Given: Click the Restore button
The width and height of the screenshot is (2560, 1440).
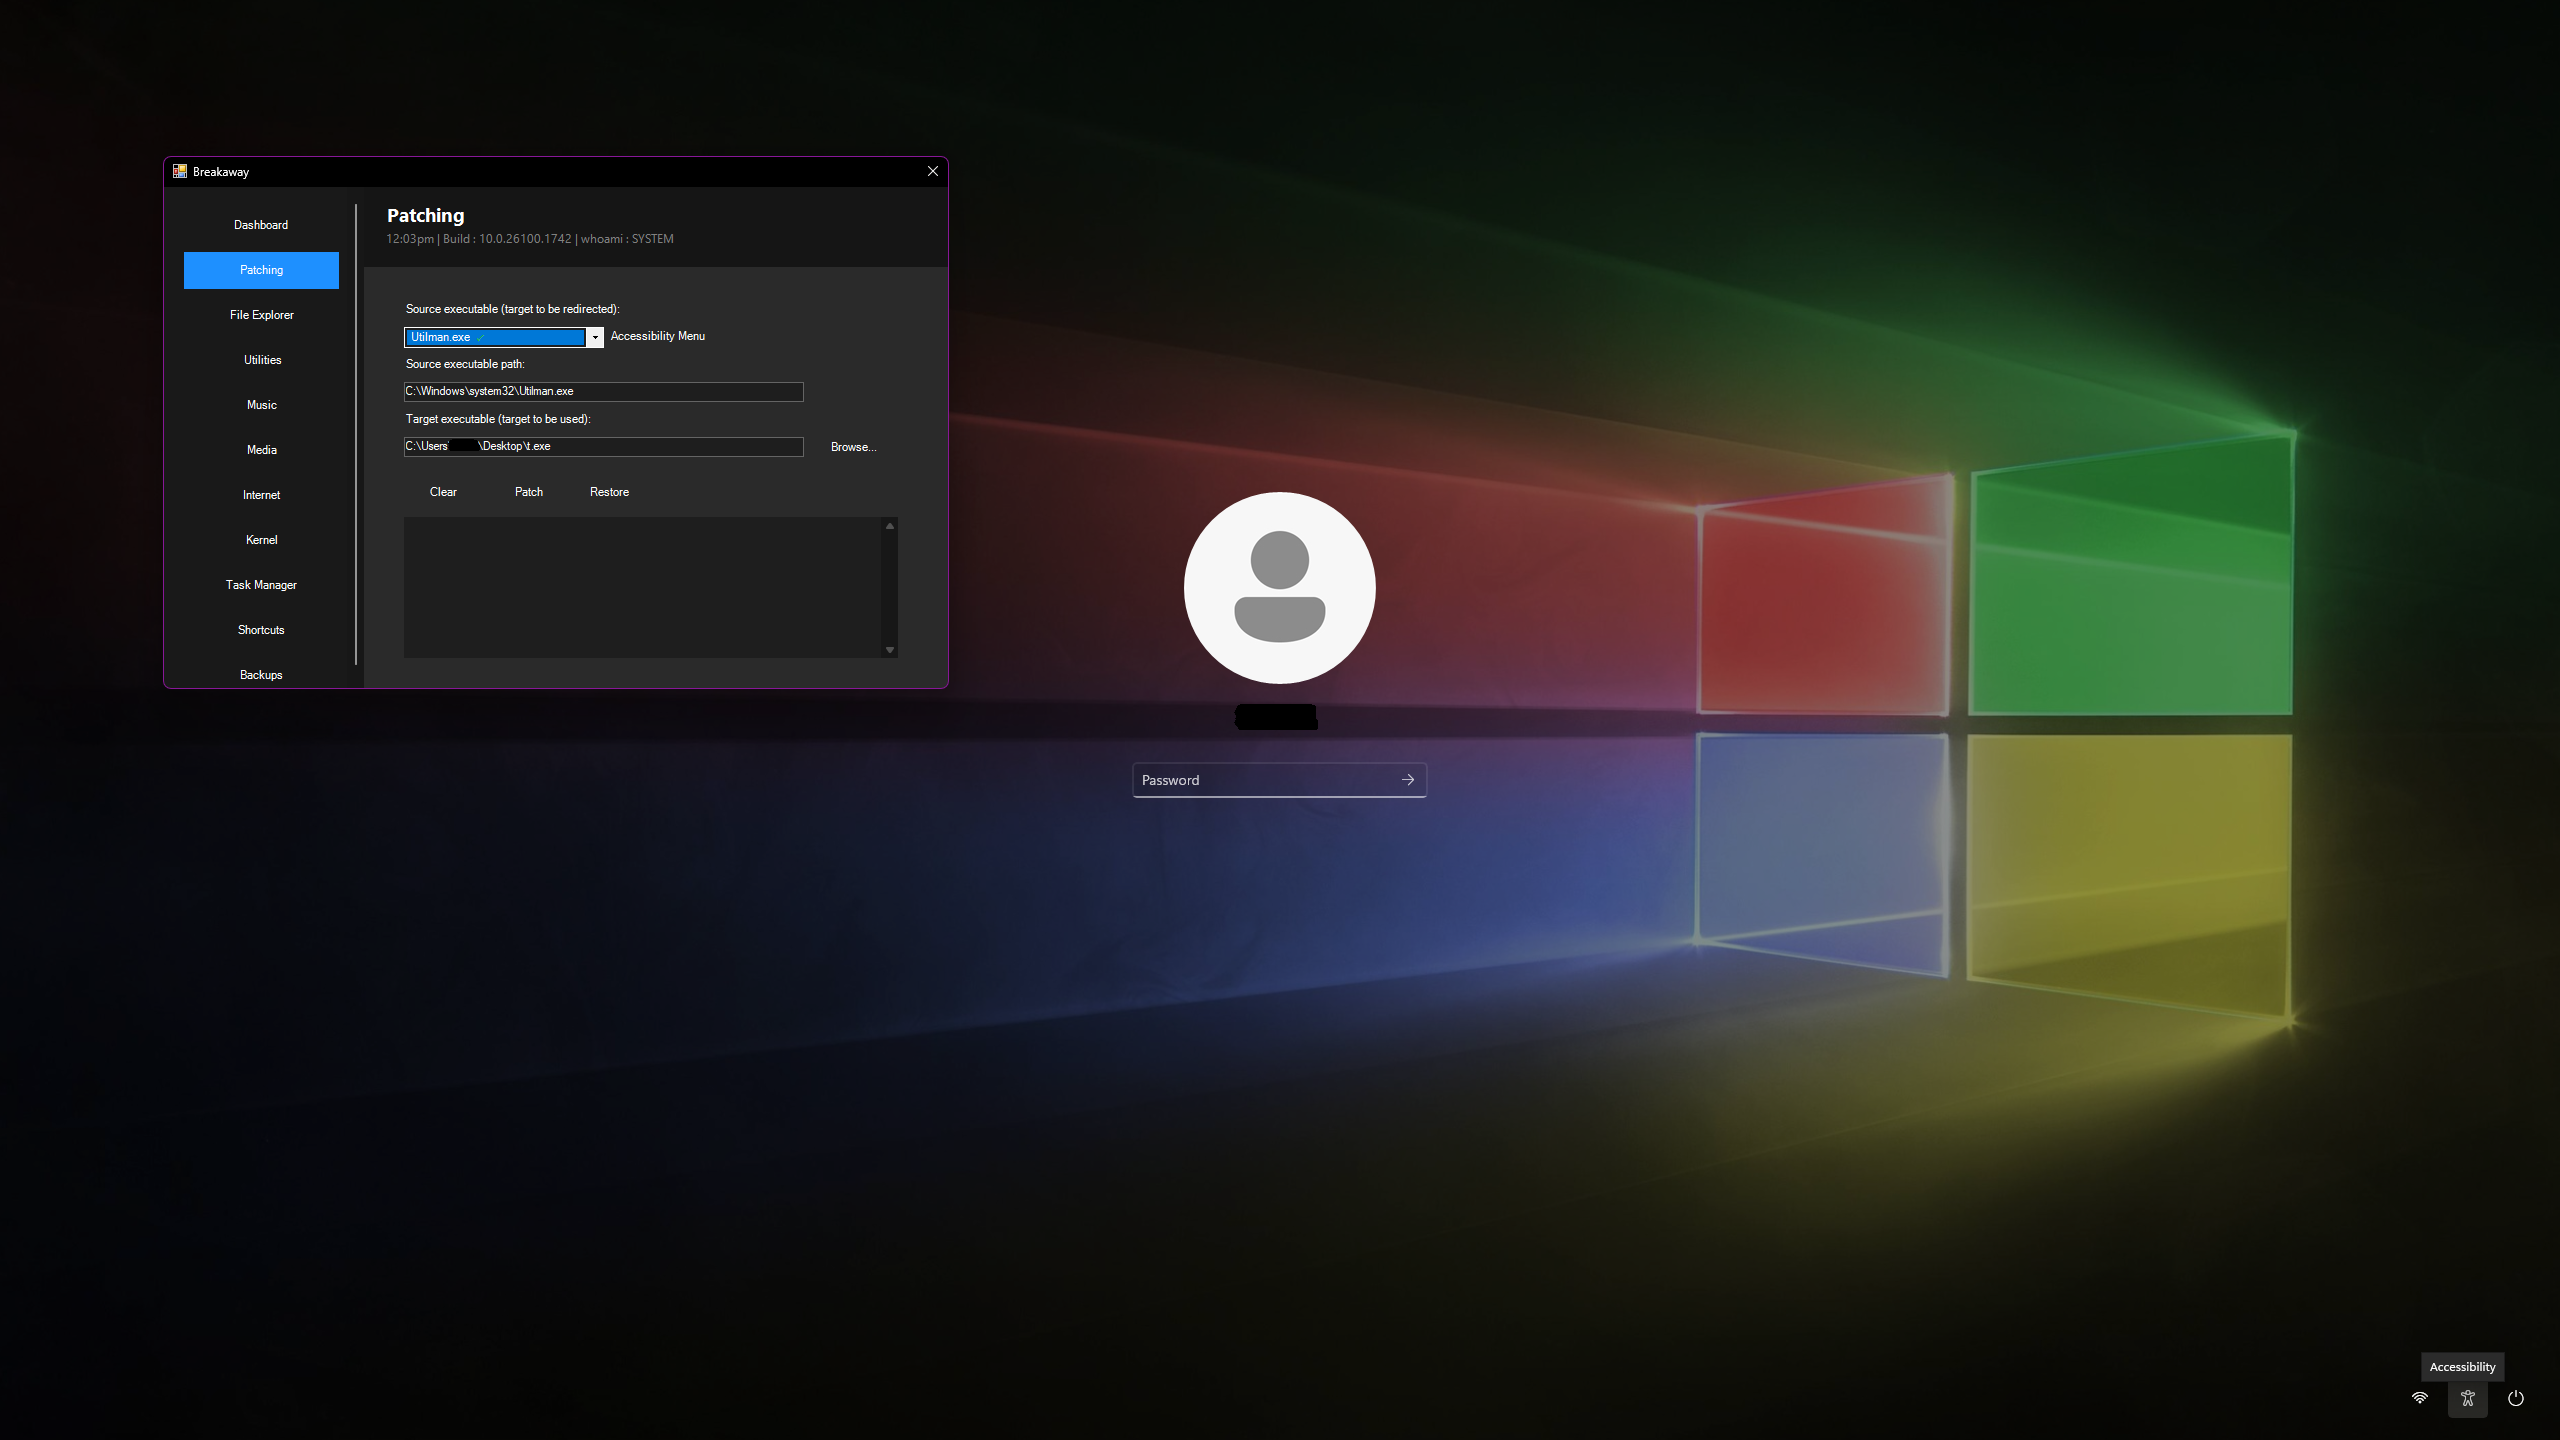Looking at the screenshot, I should coord(609,492).
